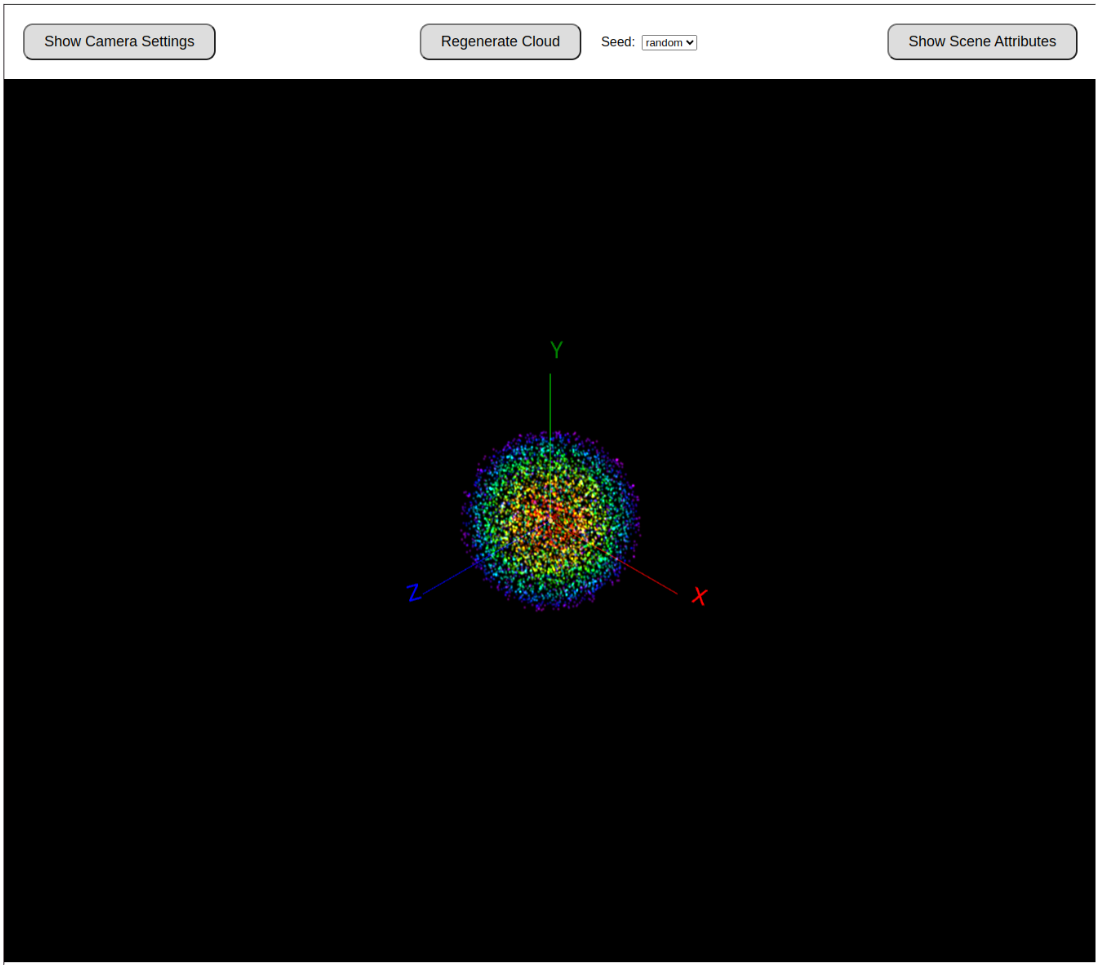
Task: Click the green Y axis label
Action: 556,350
